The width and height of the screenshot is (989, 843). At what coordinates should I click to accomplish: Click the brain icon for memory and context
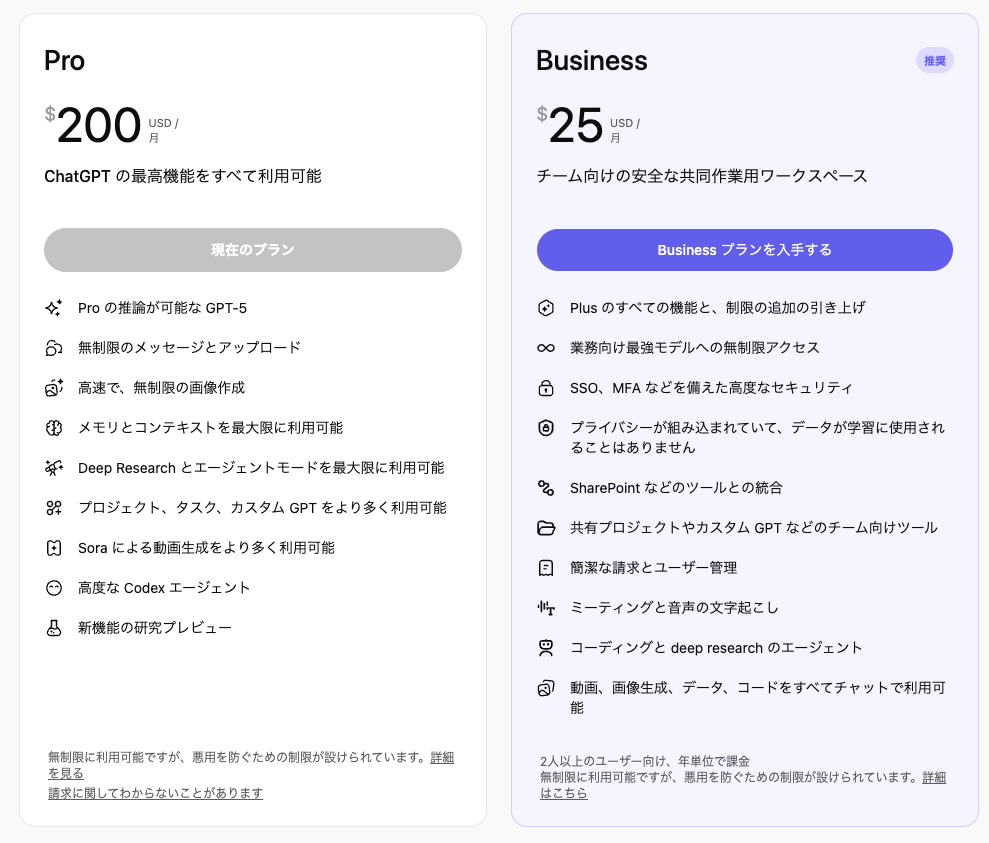point(54,428)
